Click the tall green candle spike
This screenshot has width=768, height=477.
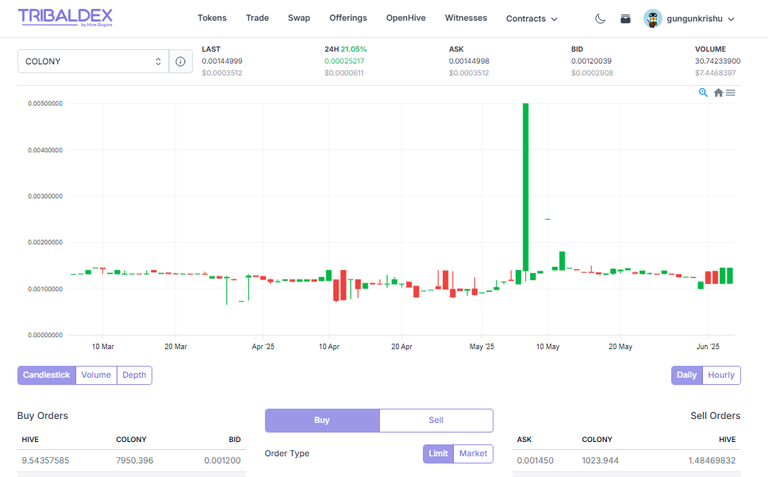click(x=526, y=187)
